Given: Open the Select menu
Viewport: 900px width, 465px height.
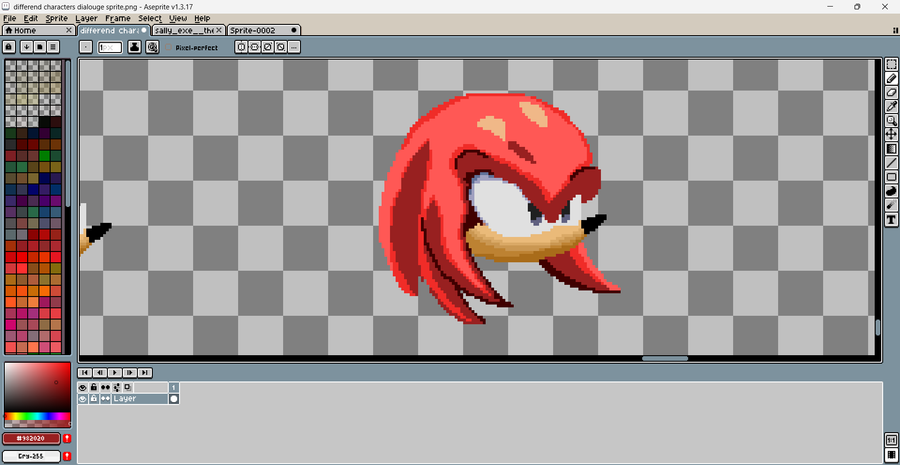Looking at the screenshot, I should [150, 18].
